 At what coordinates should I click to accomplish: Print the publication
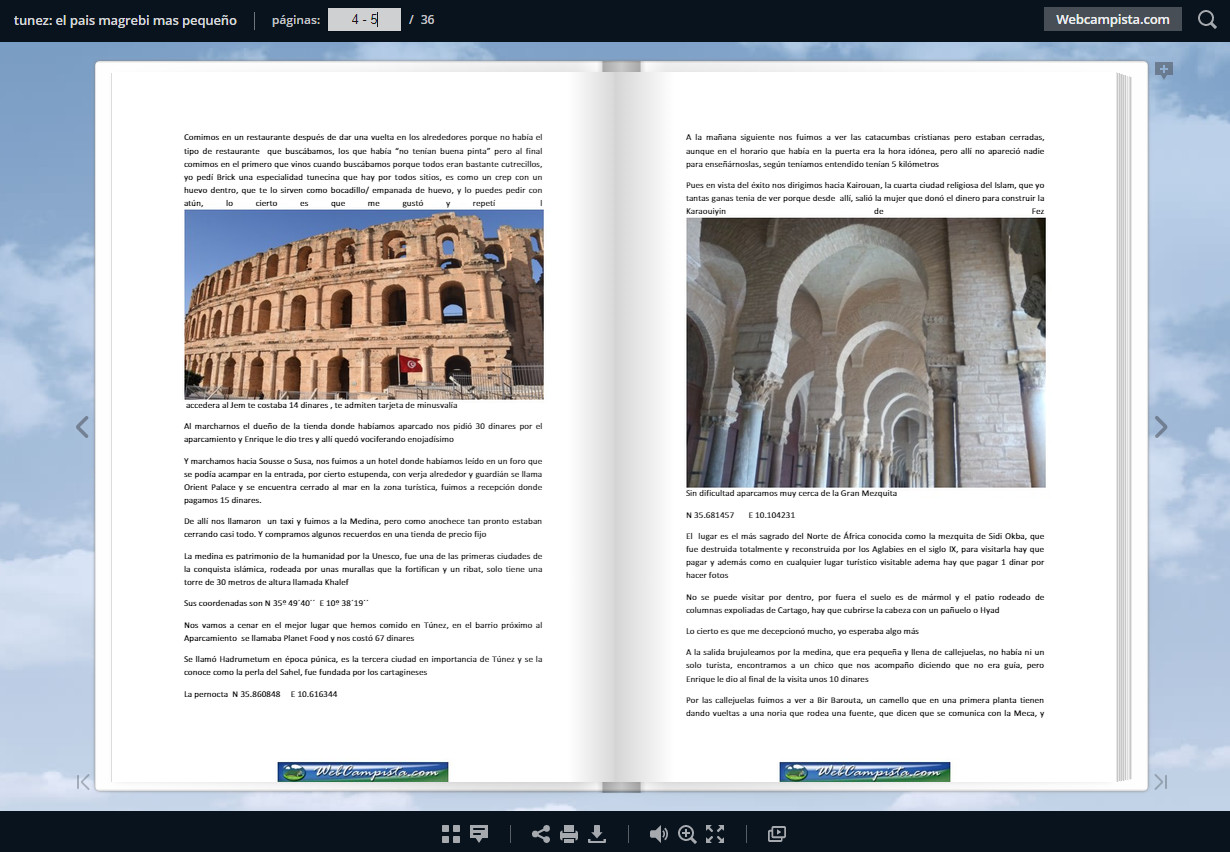click(x=569, y=834)
